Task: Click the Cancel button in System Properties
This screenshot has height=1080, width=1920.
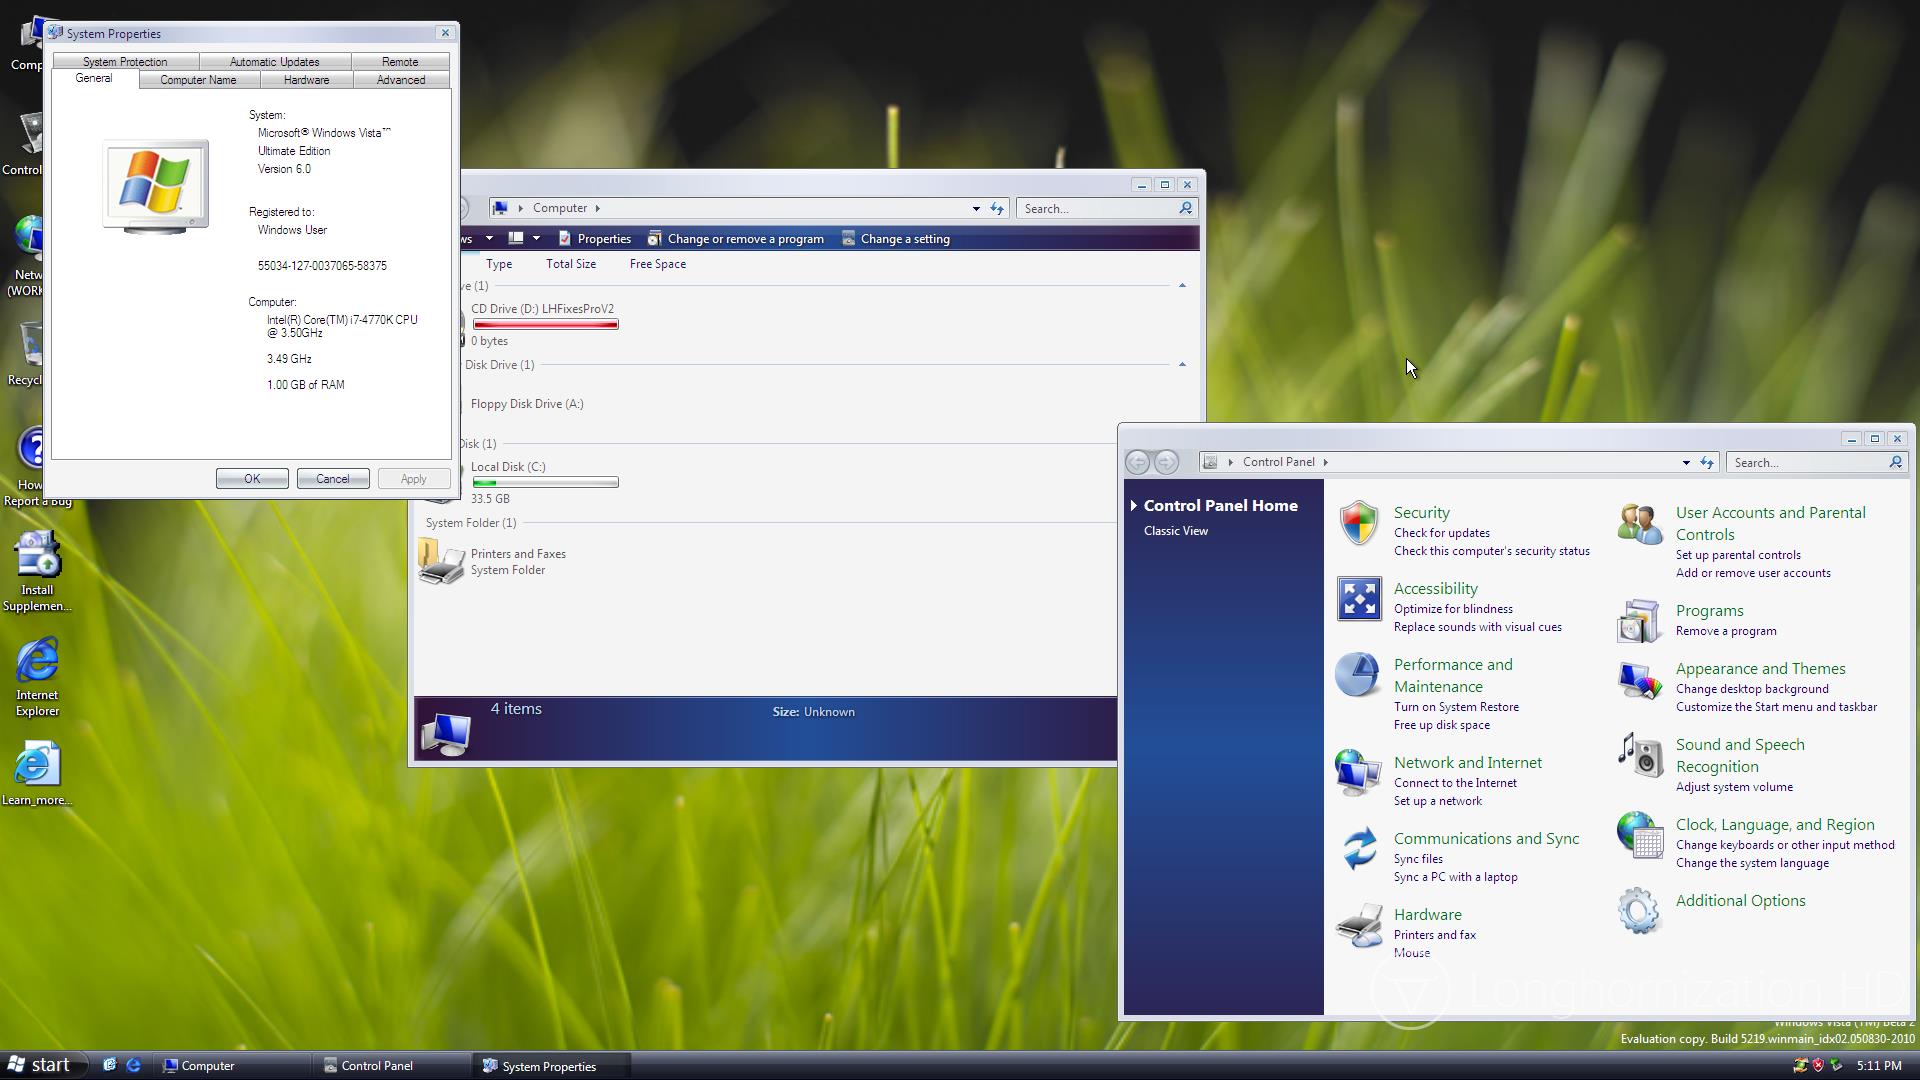Action: pyautogui.click(x=333, y=479)
